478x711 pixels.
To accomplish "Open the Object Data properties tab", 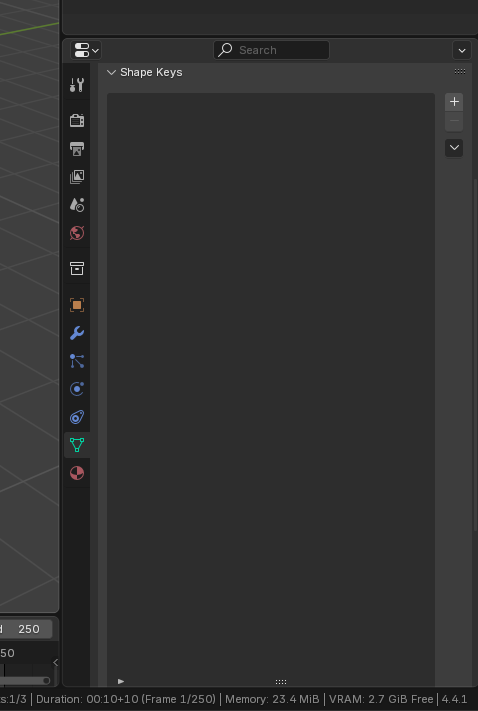I will pyautogui.click(x=77, y=445).
